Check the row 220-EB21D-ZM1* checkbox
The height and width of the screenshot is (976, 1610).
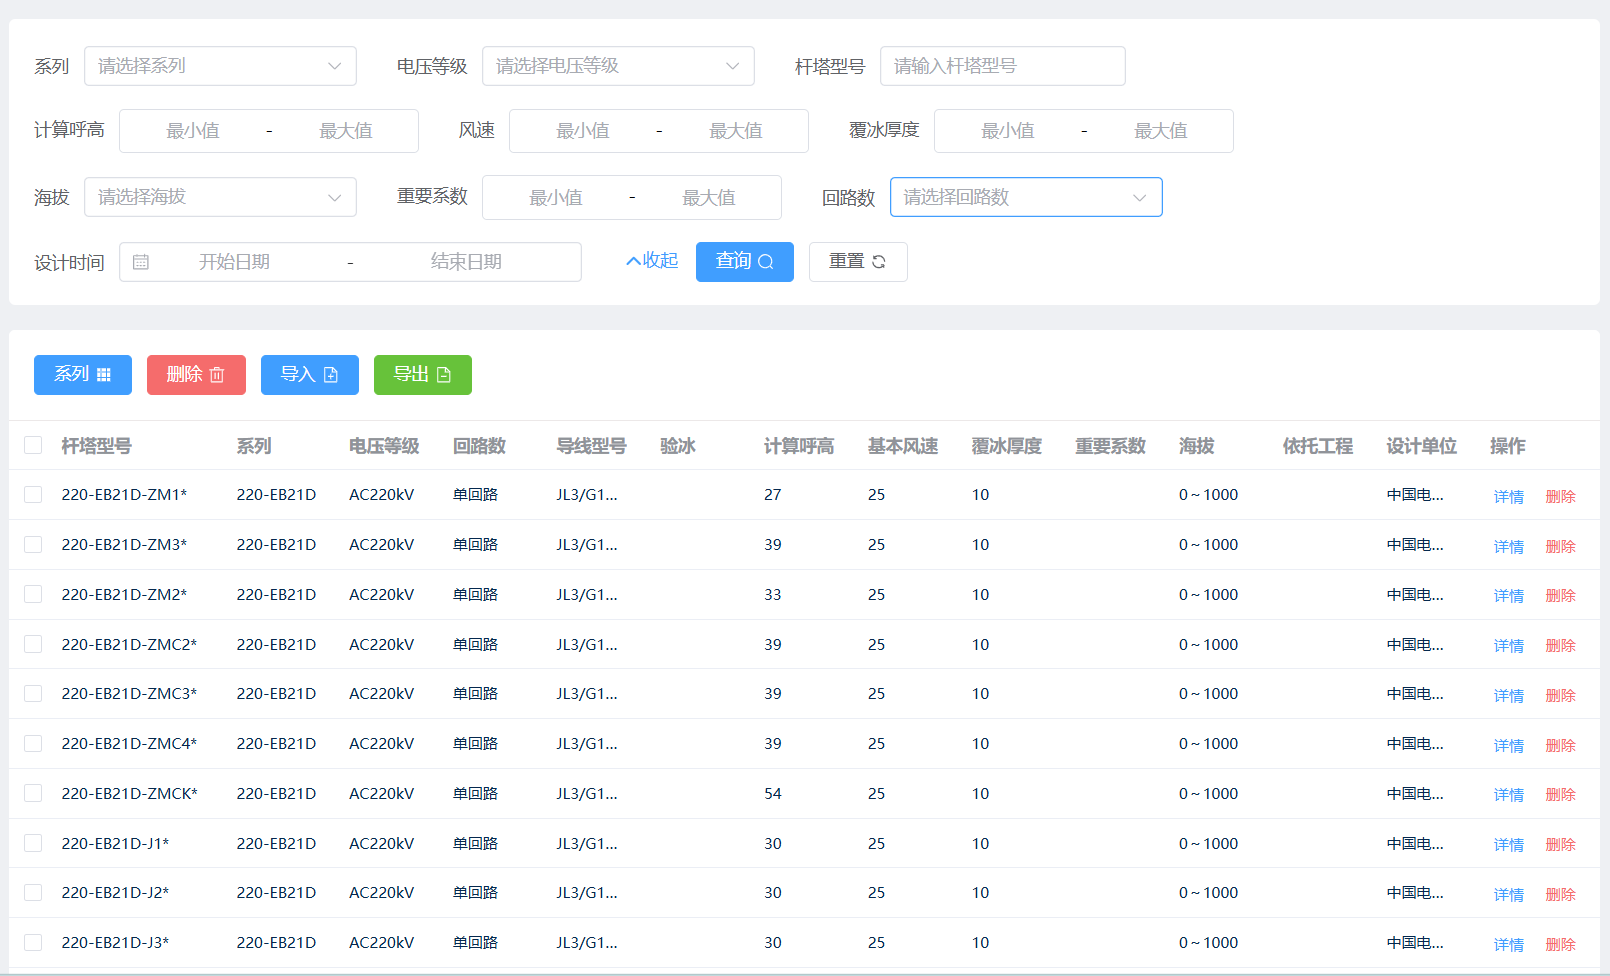pyautogui.click(x=33, y=494)
